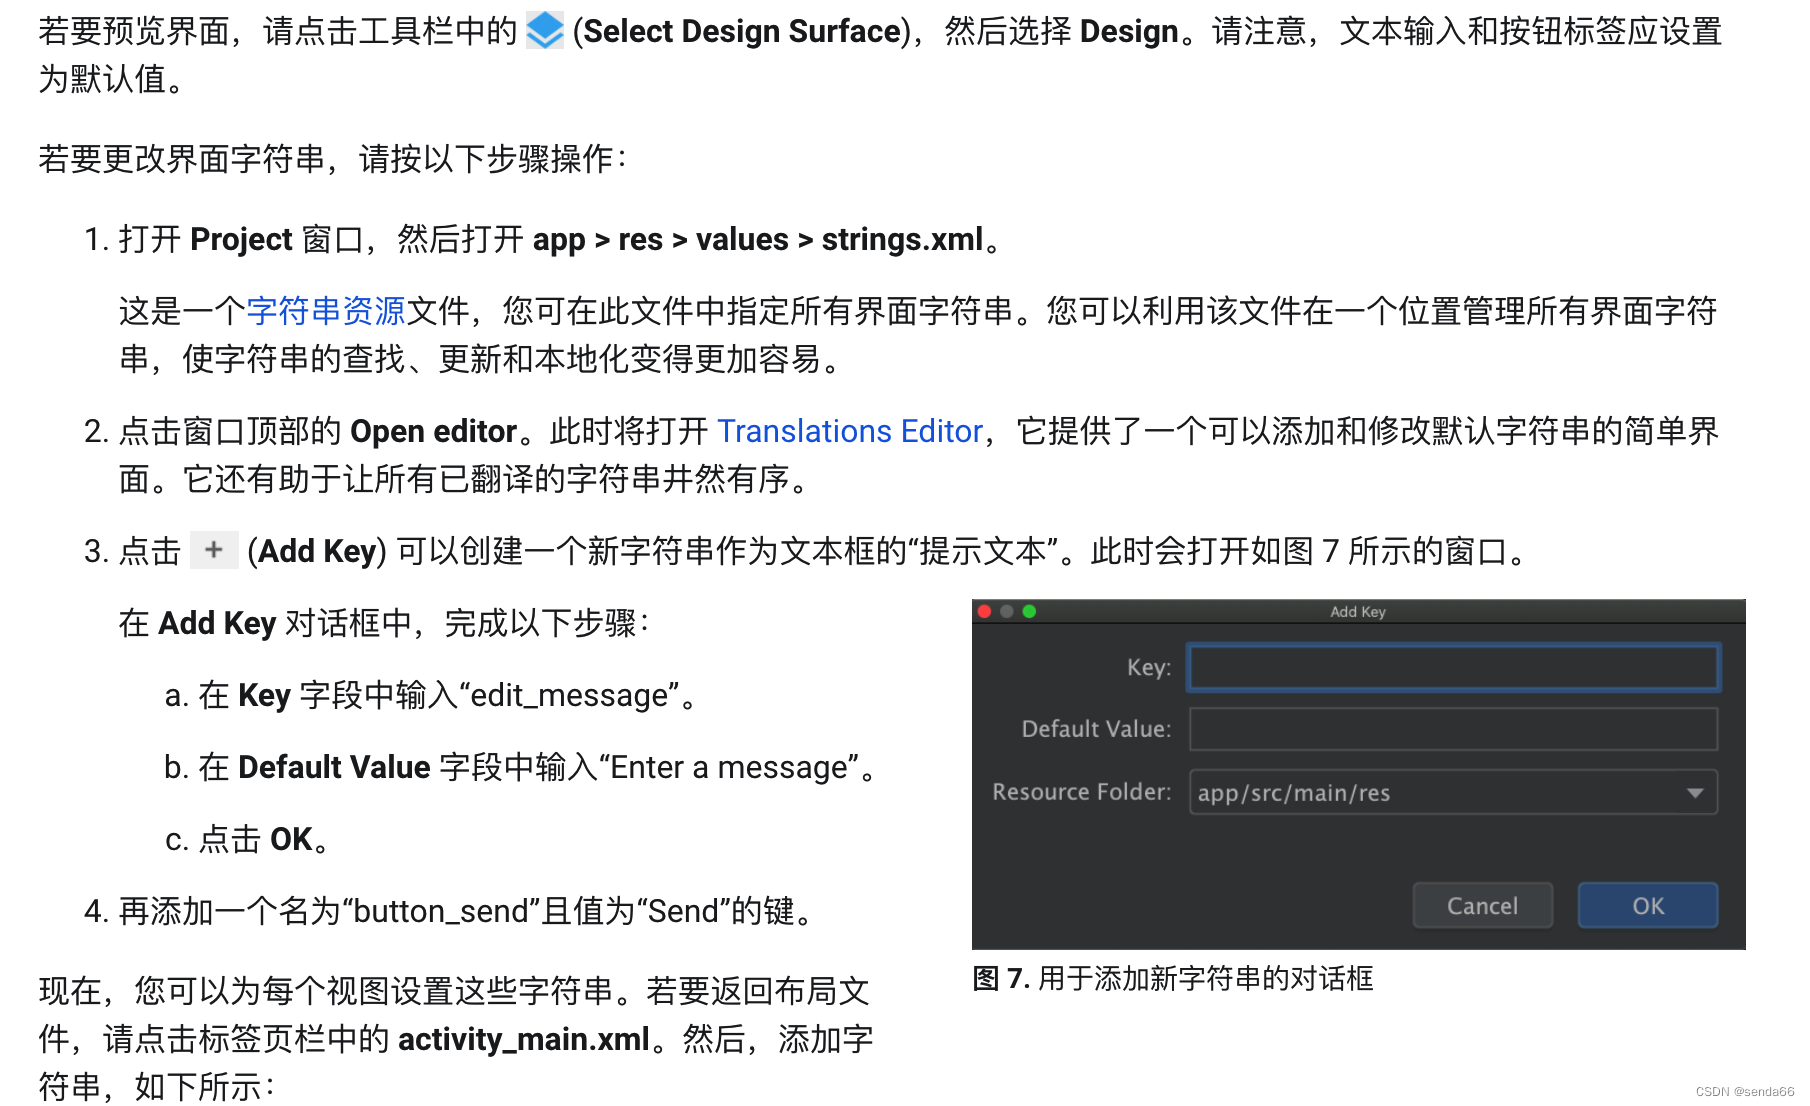The width and height of the screenshot is (1810, 1106).
Task: Confirm with the OK button
Action: tap(1648, 905)
